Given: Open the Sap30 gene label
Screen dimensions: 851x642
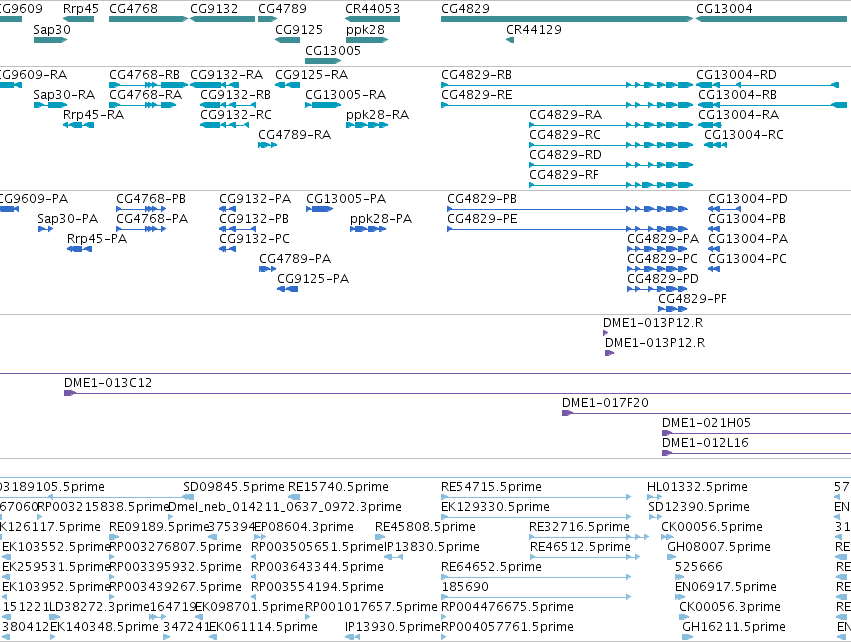Looking at the screenshot, I should pos(52,30).
